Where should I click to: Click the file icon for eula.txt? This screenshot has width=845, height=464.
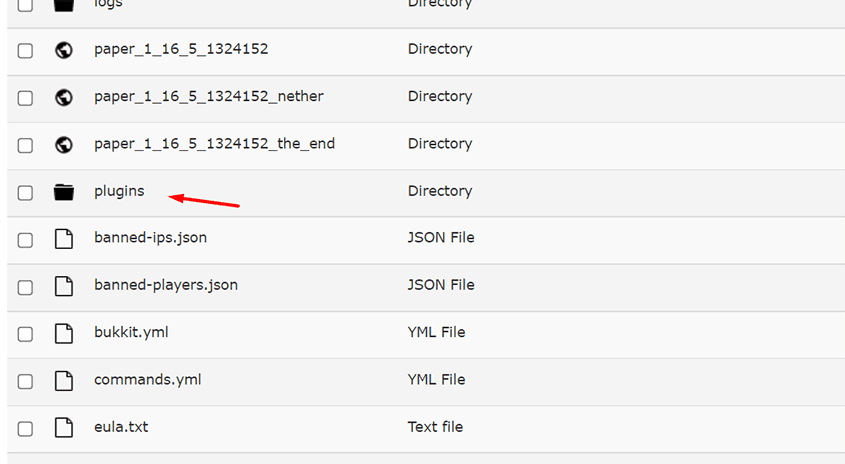(64, 428)
